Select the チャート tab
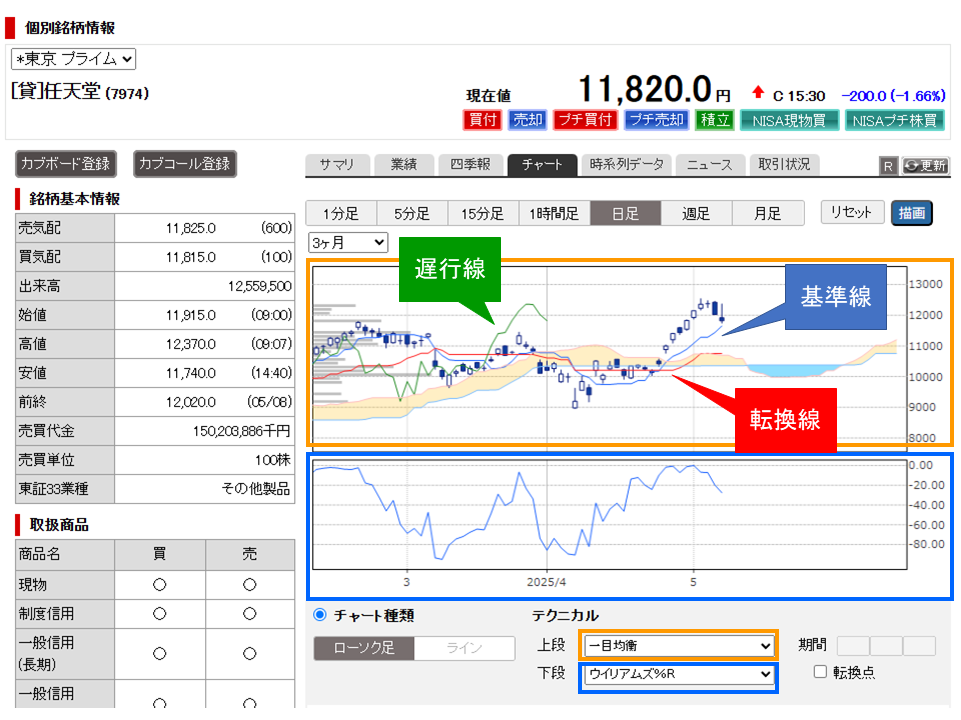961x720 pixels. point(542,164)
